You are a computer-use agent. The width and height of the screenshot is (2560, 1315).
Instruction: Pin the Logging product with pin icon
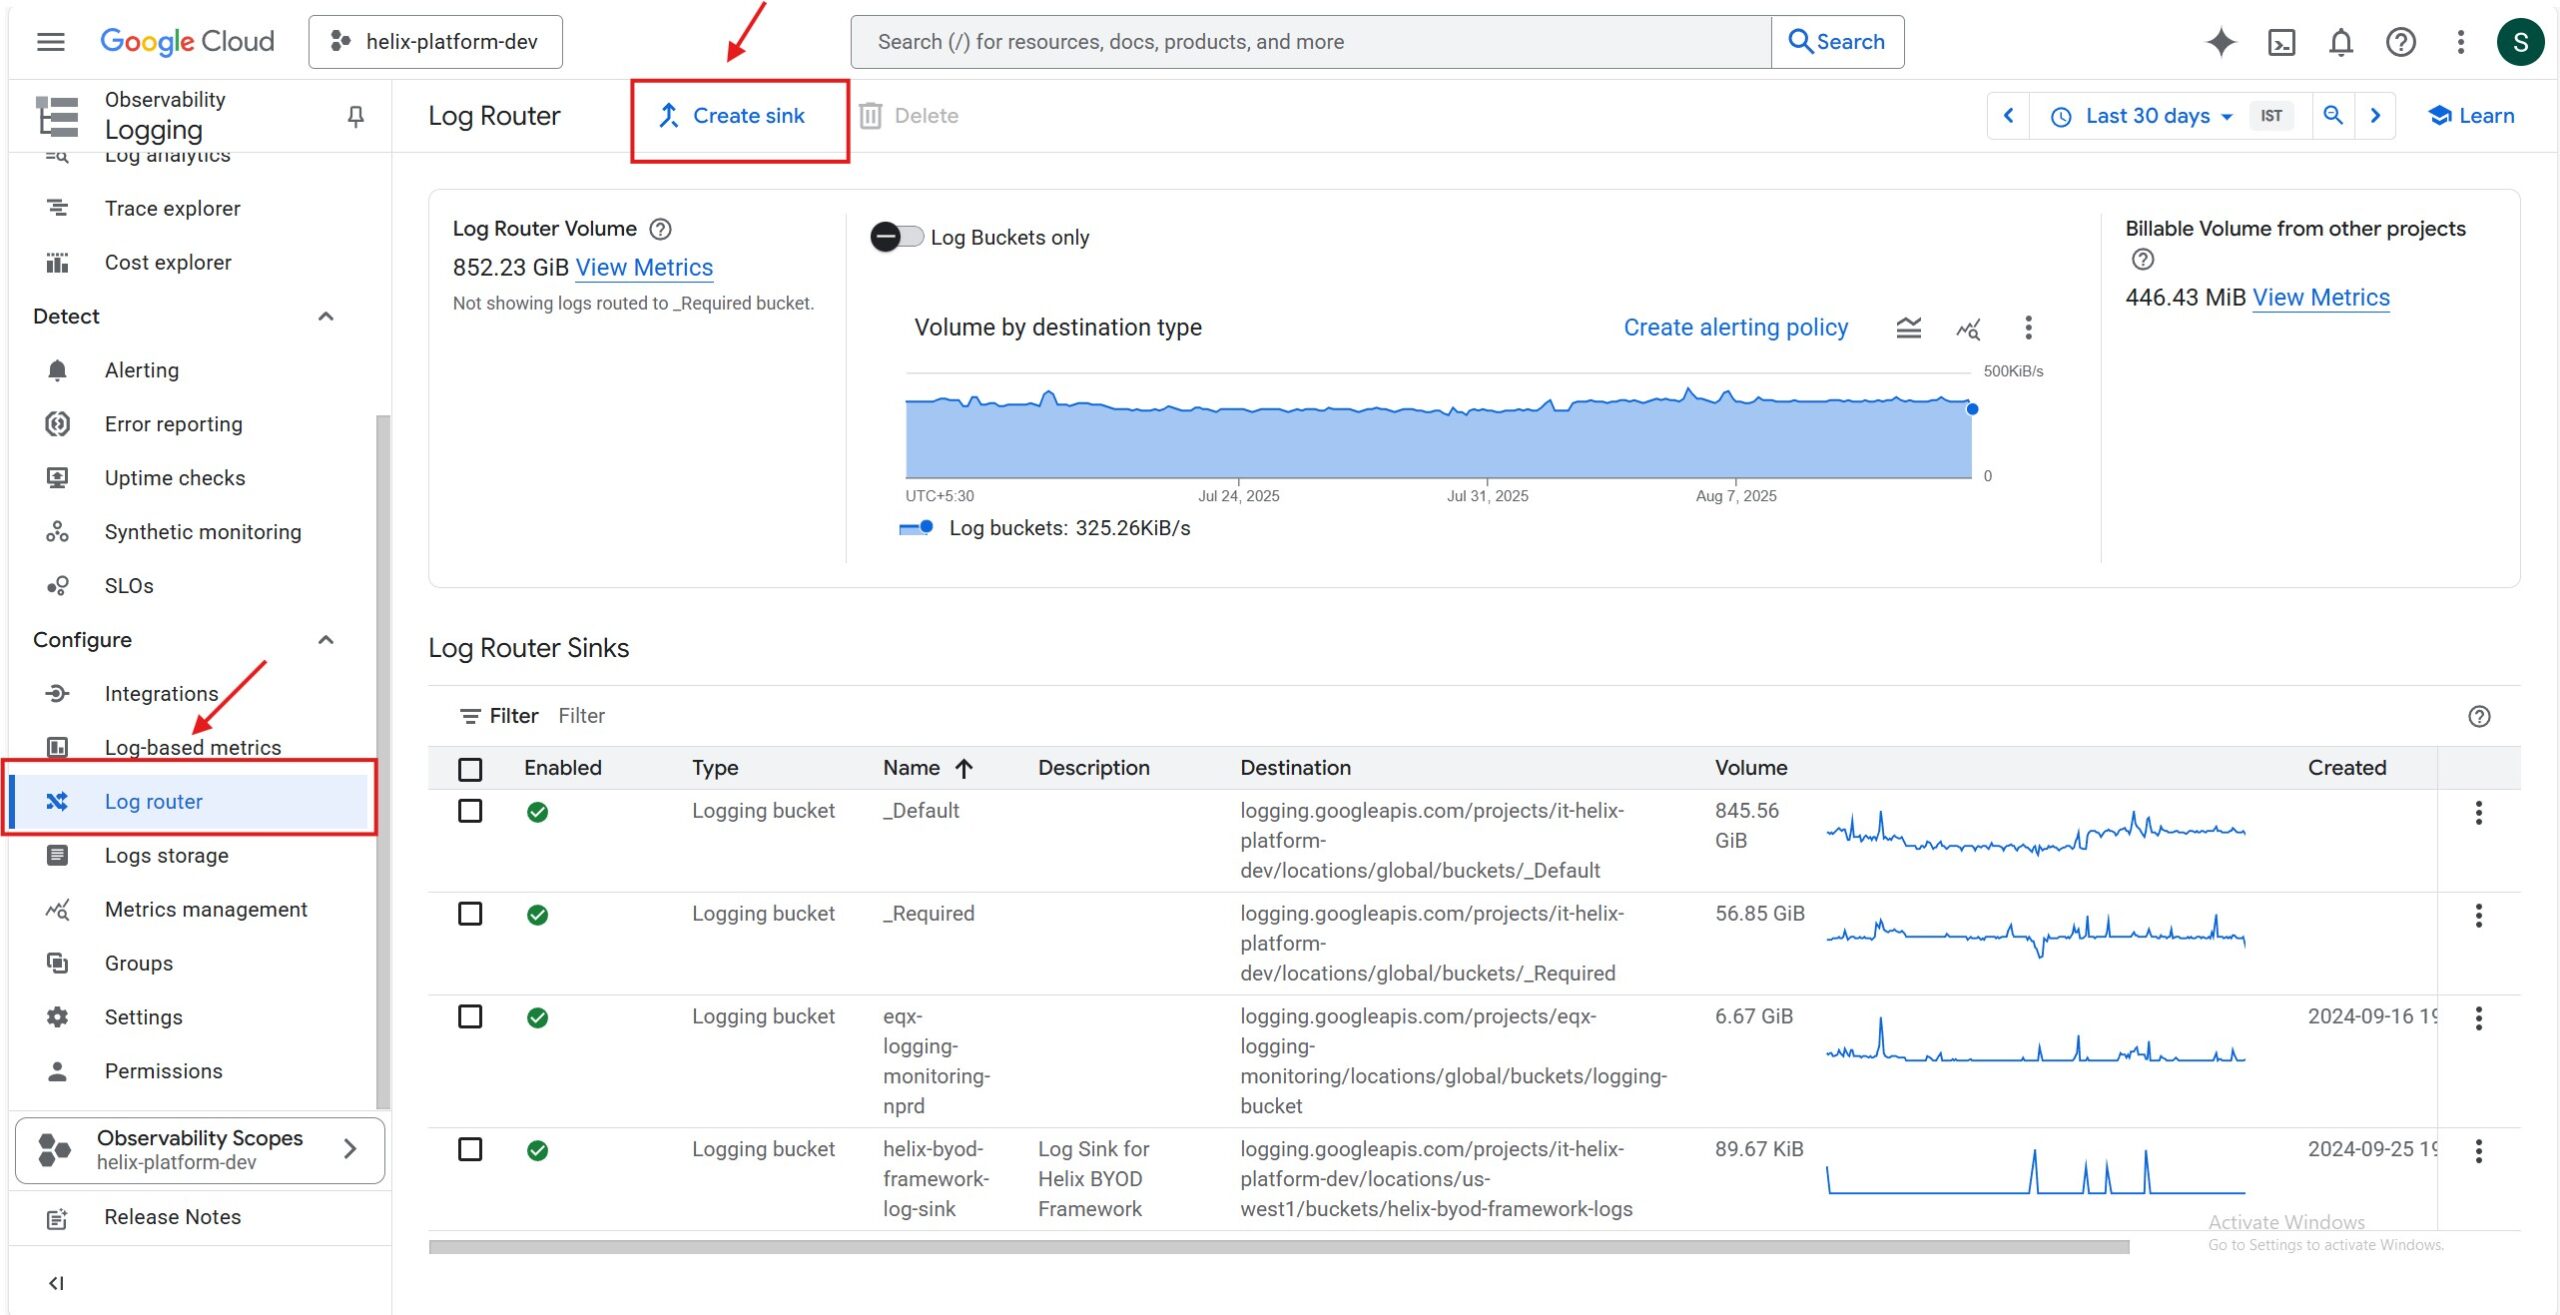(355, 117)
